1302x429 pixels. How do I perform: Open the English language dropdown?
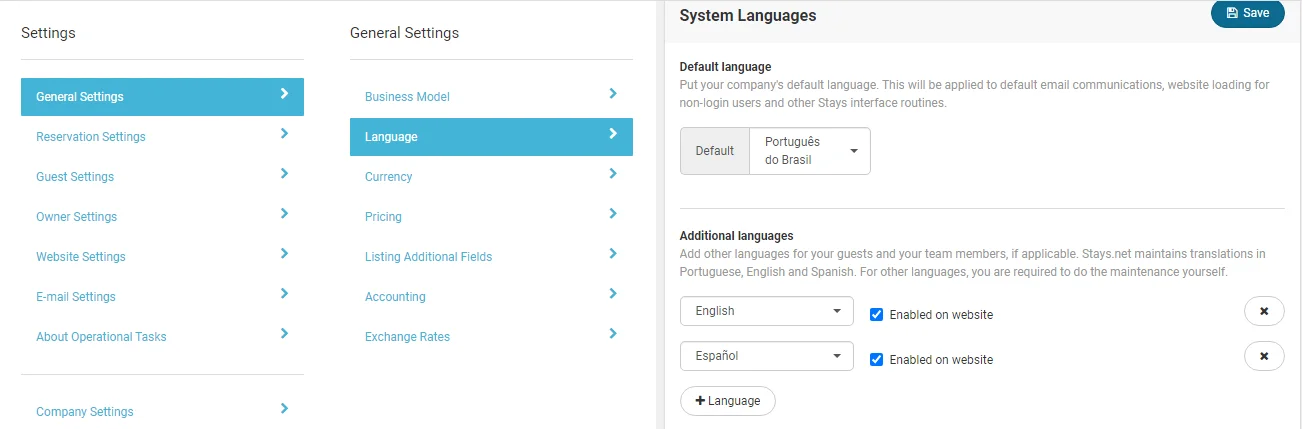click(766, 311)
